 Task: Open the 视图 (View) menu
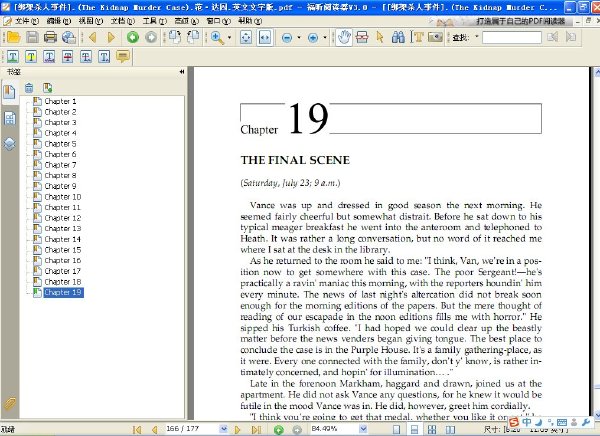pos(91,21)
